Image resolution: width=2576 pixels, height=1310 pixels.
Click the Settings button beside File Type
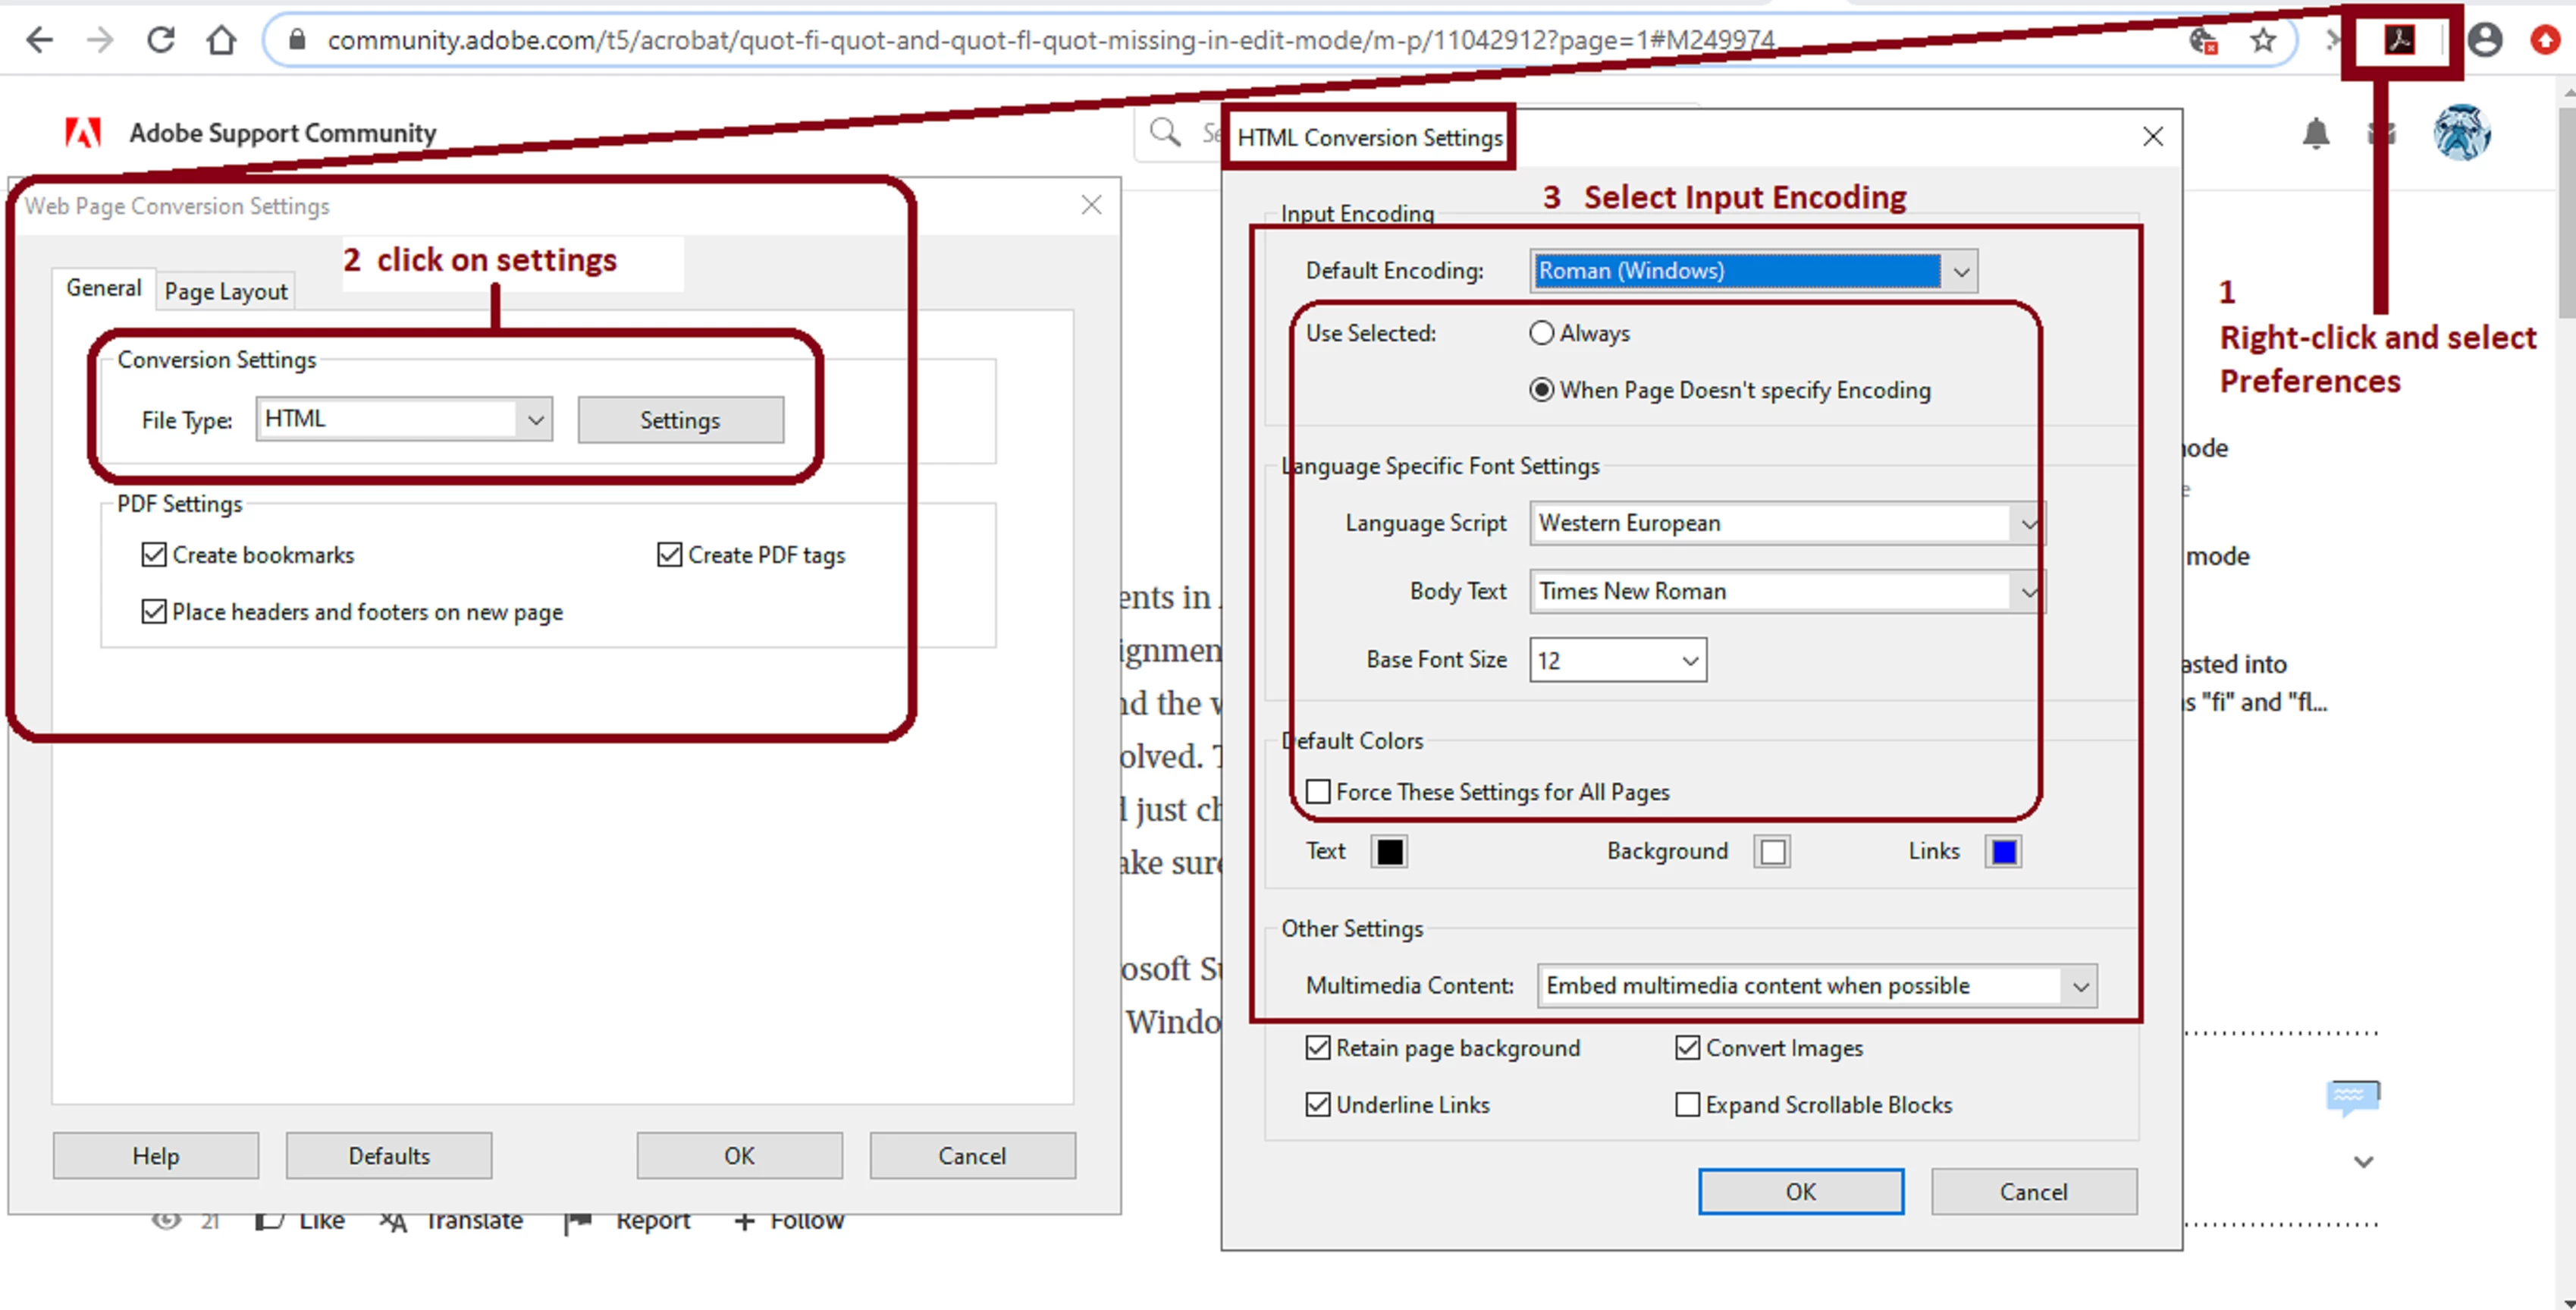point(680,420)
